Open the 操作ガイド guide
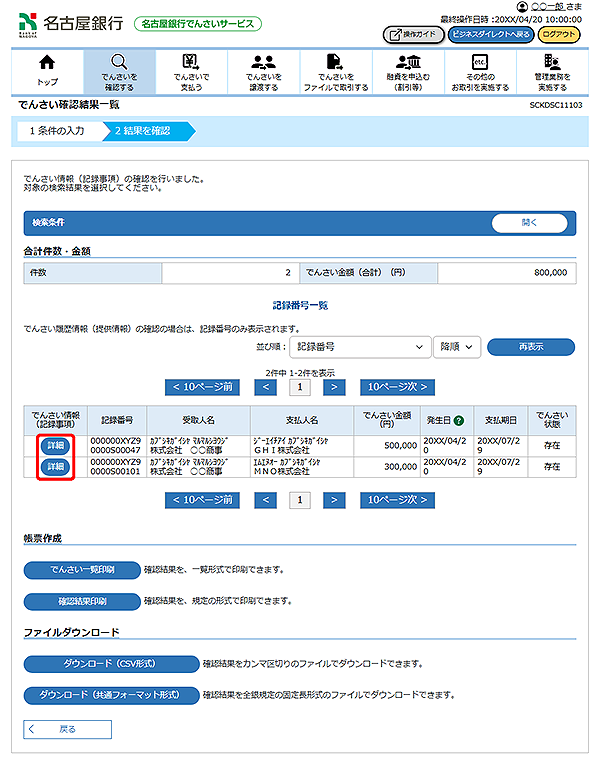 [x=412, y=34]
